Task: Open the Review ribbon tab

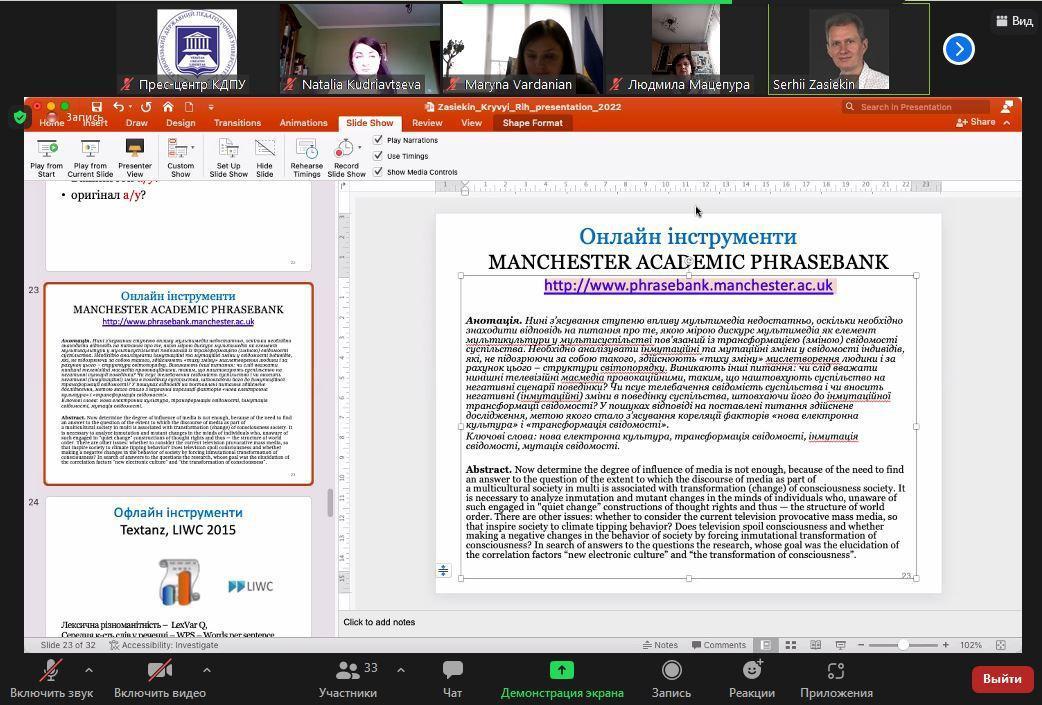Action: tap(427, 123)
